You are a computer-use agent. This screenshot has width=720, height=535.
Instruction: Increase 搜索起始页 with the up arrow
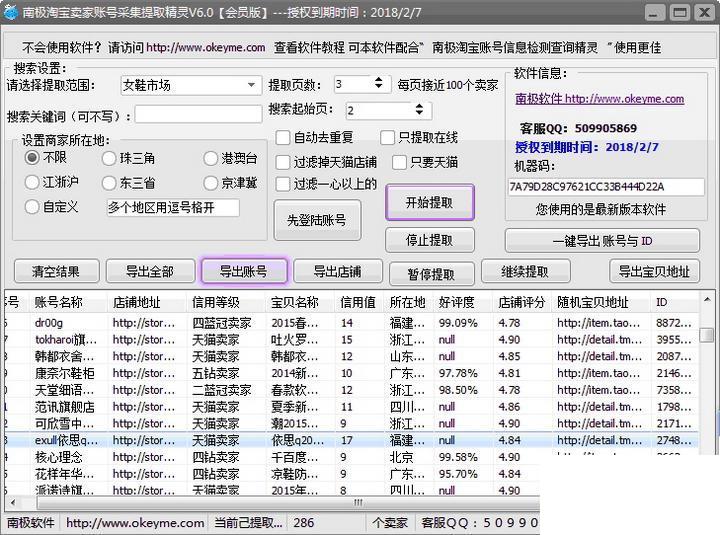(419, 106)
